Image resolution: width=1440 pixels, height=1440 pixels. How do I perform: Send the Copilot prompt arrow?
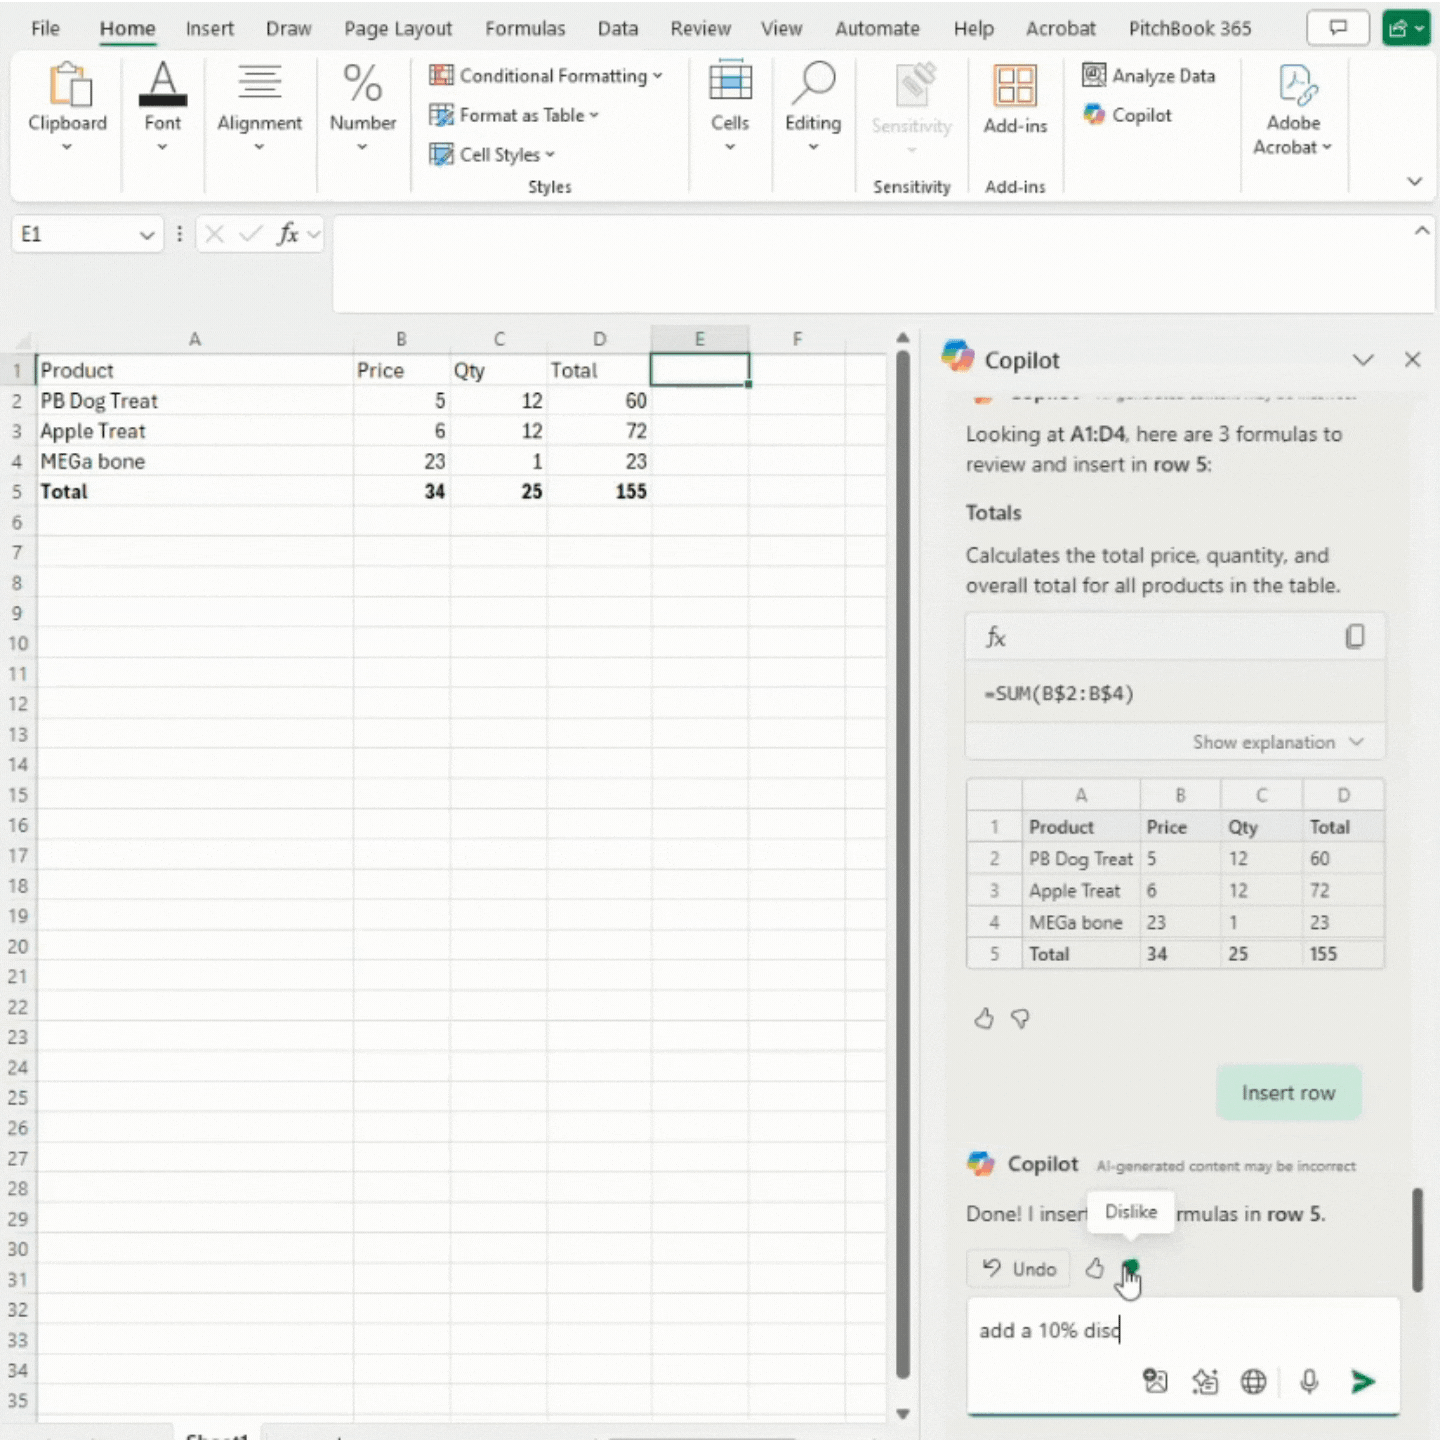click(x=1362, y=1381)
